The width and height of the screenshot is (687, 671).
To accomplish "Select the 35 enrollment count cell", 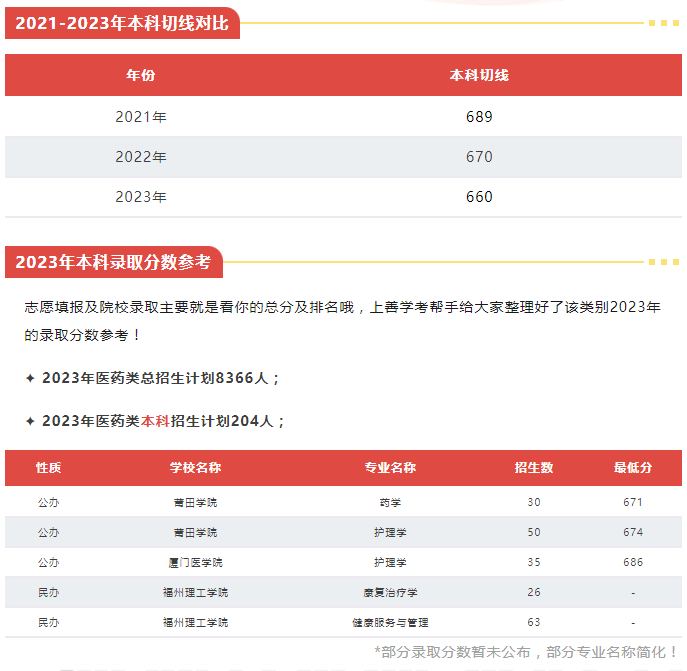I will click(x=534, y=562).
